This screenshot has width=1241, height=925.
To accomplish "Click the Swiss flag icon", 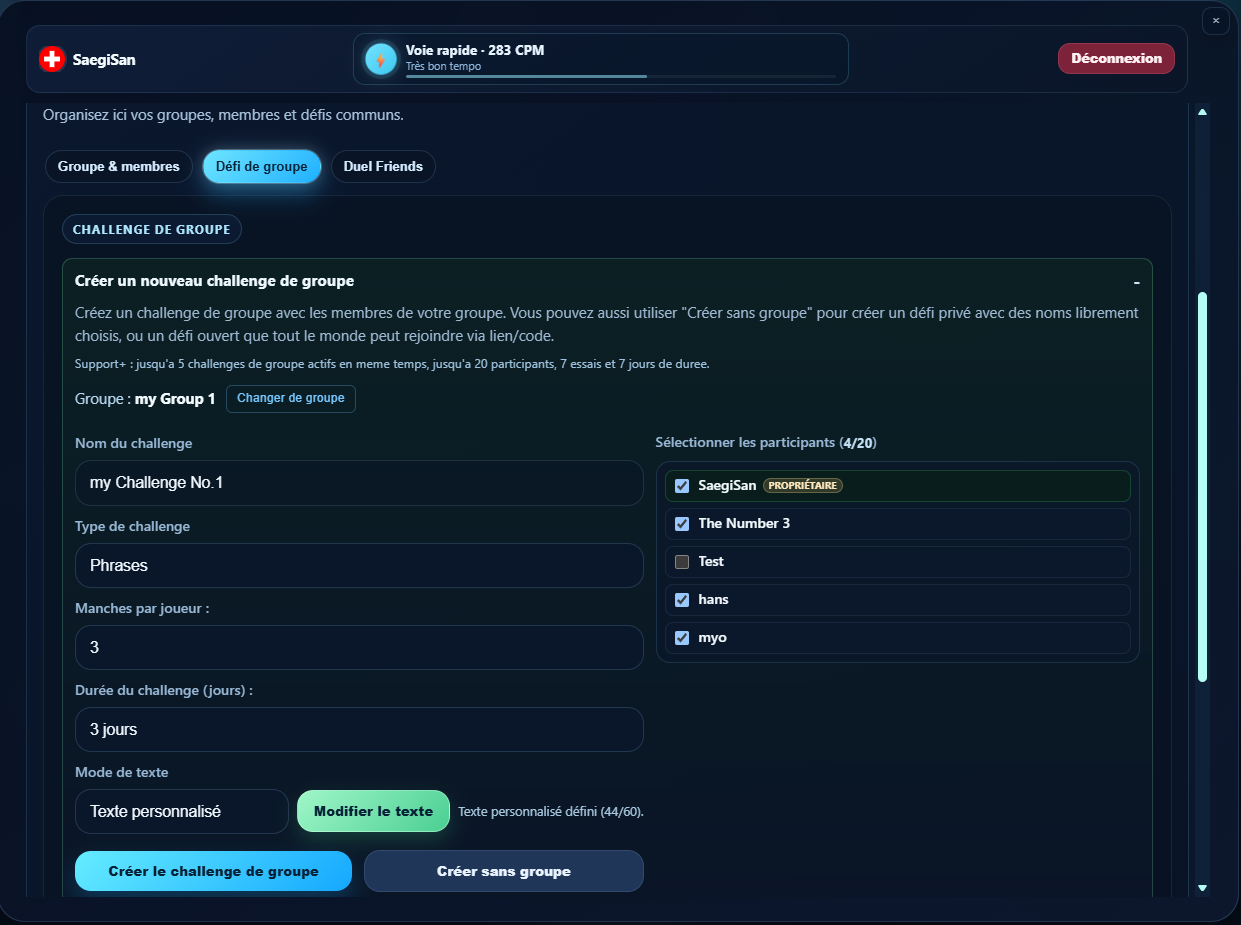I will tap(52, 59).
